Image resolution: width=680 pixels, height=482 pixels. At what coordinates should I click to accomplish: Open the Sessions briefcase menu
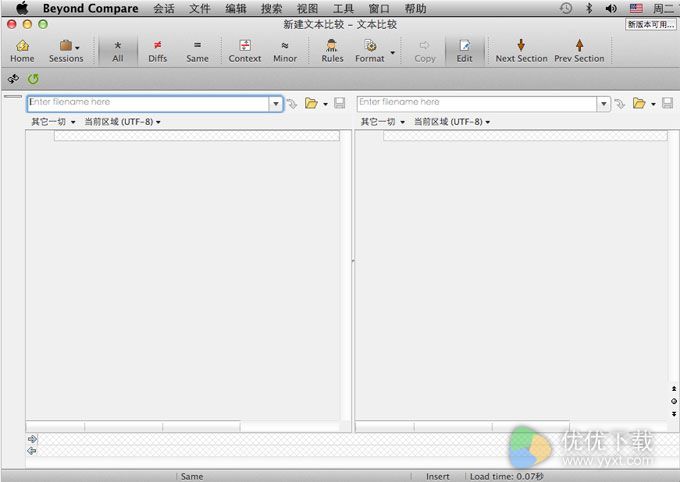click(x=66, y=51)
